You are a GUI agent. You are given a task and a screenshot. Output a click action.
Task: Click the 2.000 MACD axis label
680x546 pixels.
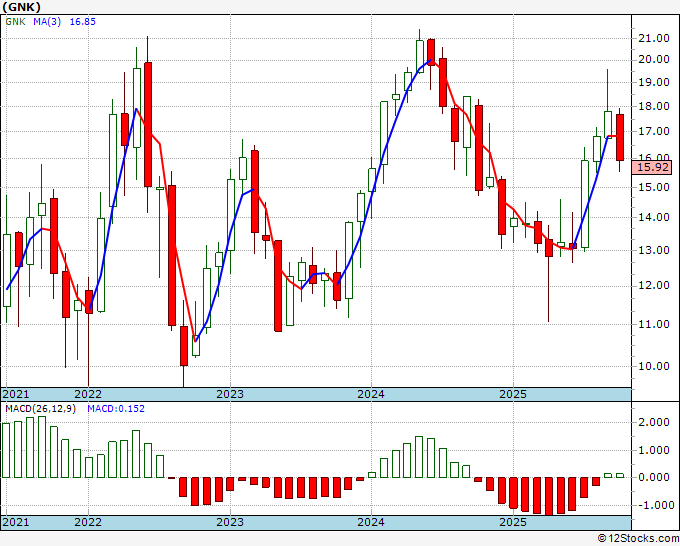tap(654, 422)
